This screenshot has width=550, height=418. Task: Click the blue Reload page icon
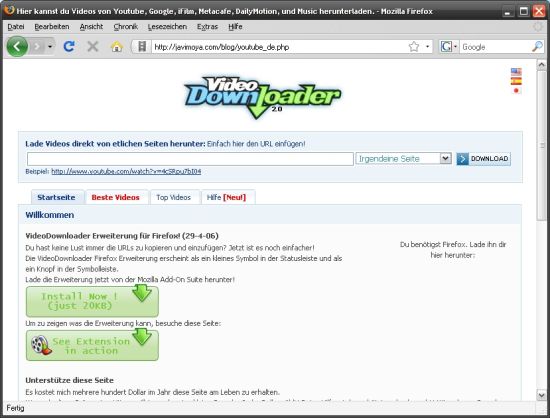click(69, 46)
